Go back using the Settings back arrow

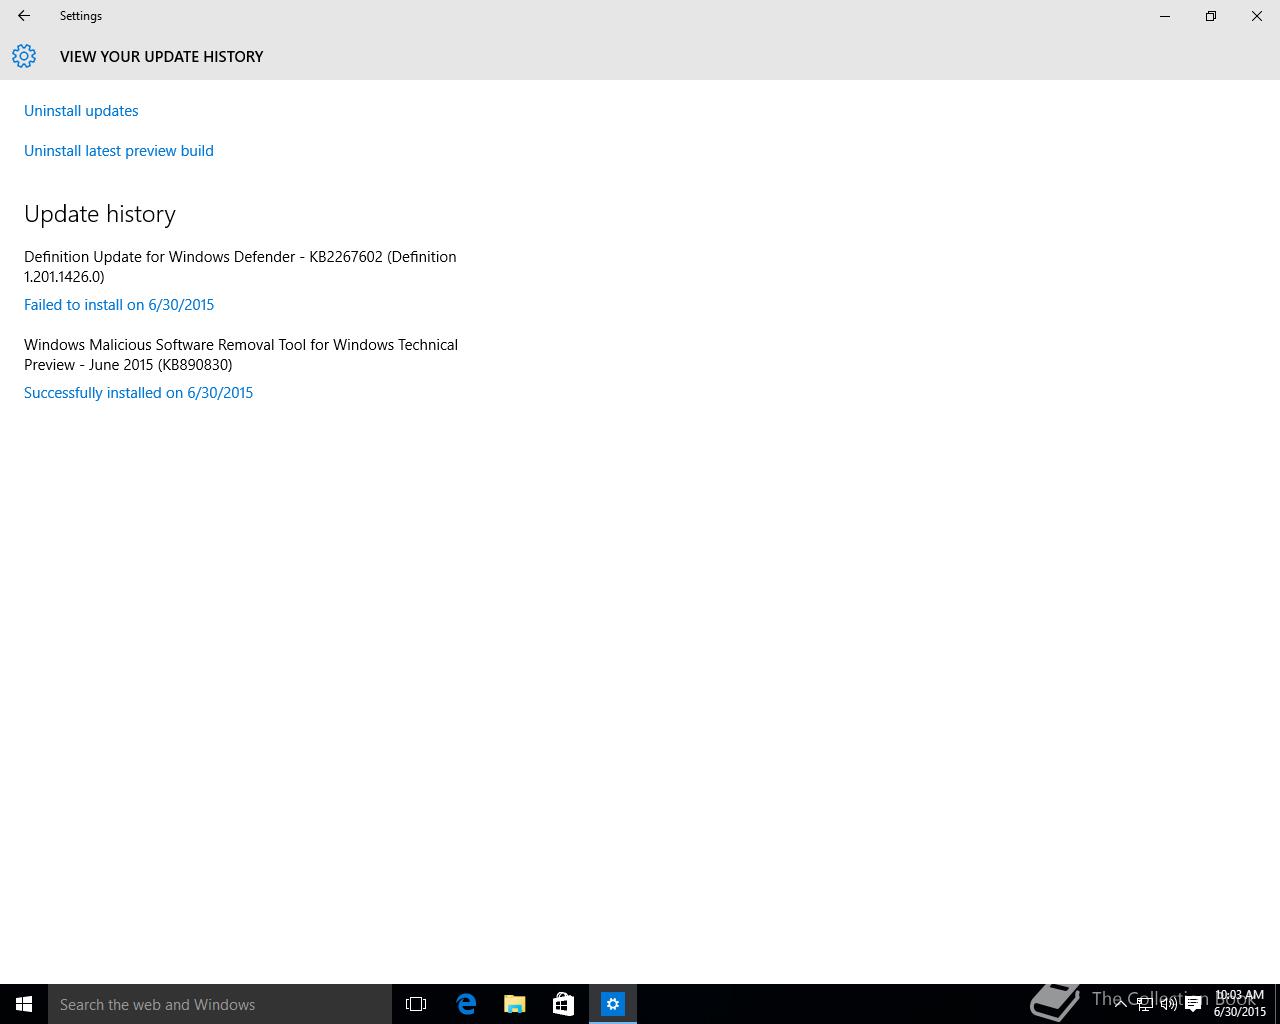pyautogui.click(x=24, y=16)
